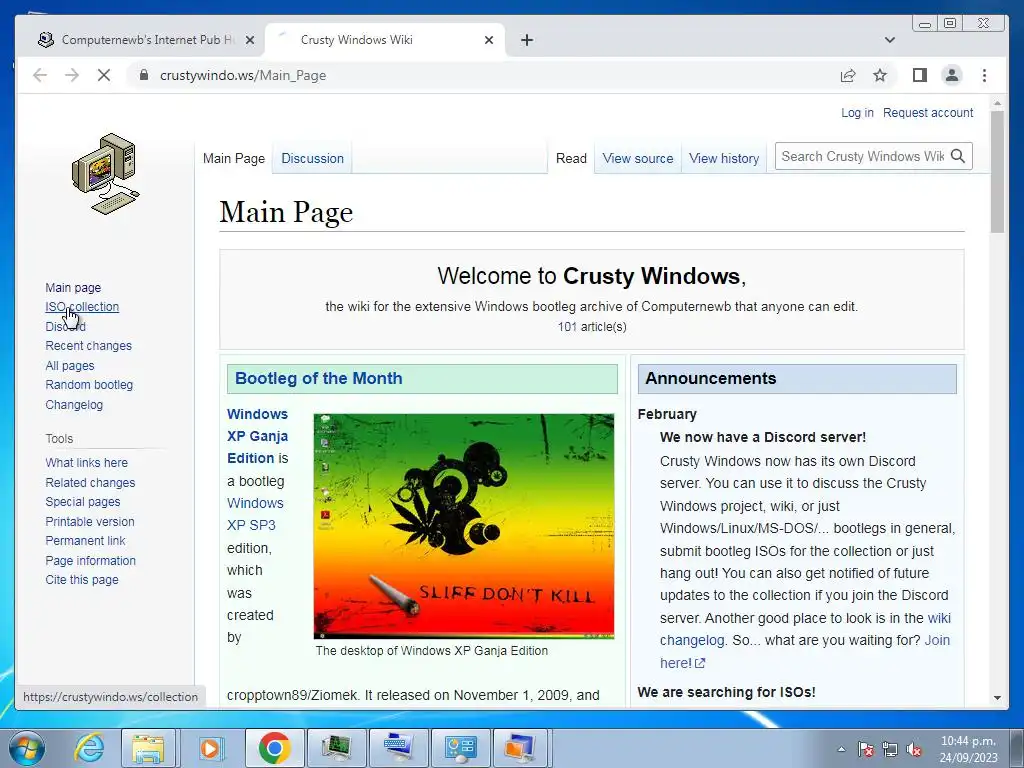
Task: Click the Ganja Edition desktop thumbnail
Action: 464,526
